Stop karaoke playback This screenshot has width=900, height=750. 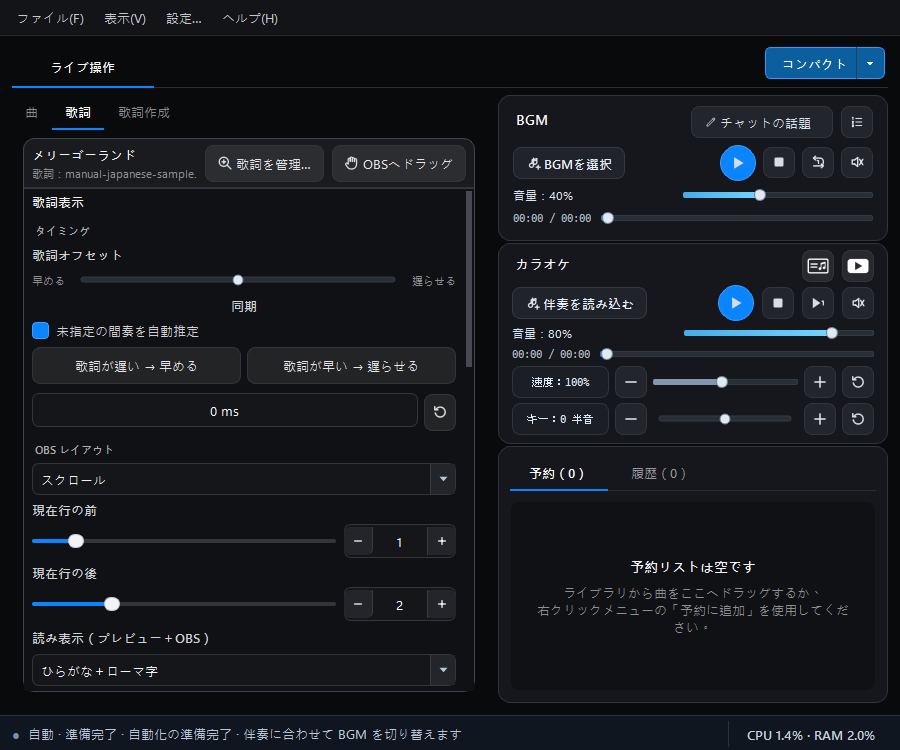coord(778,303)
